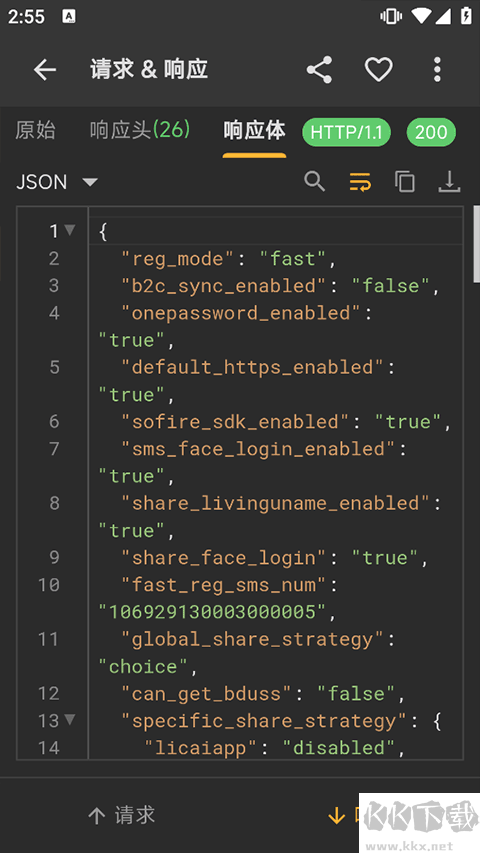Collapse specific_share_strategy at line 13
Image resolution: width=480 pixels, height=853 pixels.
[70, 720]
